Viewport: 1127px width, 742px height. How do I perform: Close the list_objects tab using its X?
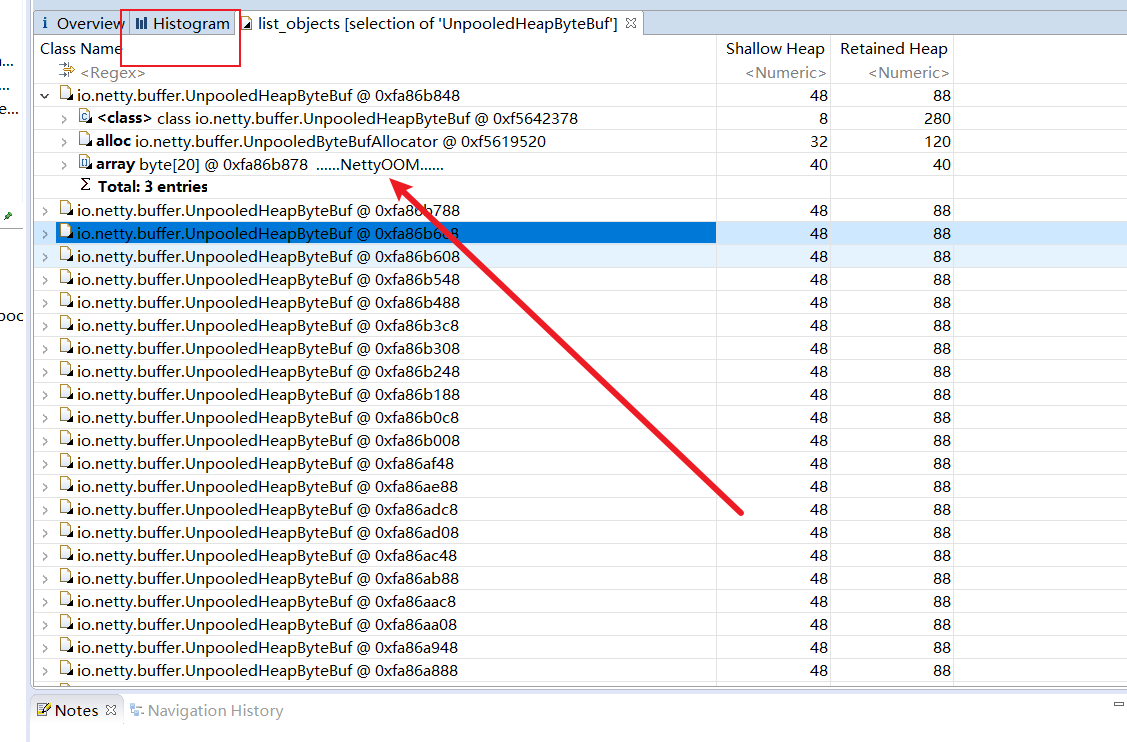631,22
